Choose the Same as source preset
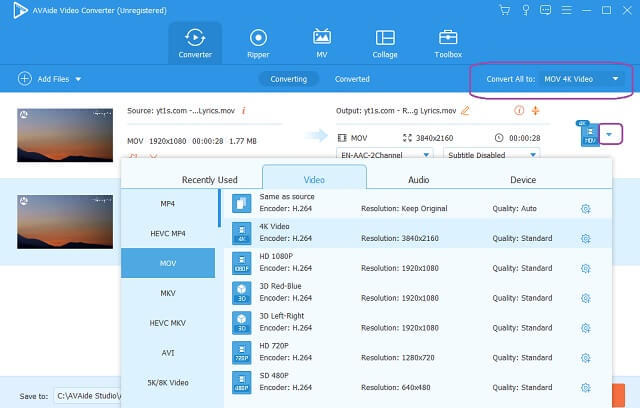 [418, 203]
